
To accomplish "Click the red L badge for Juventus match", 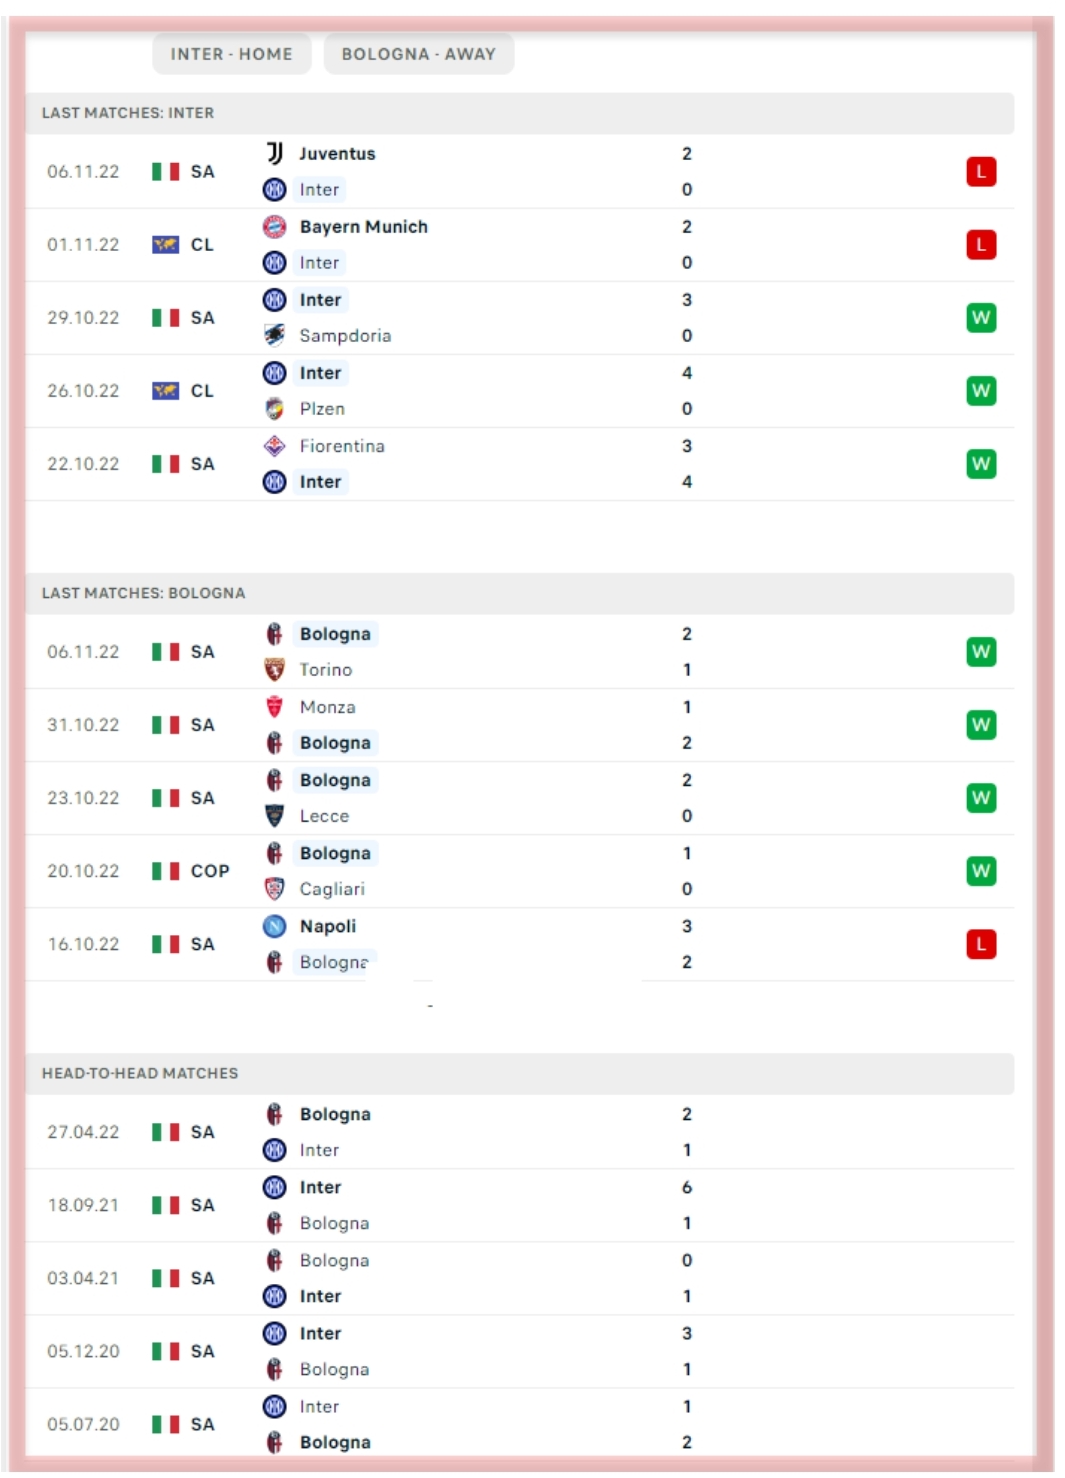I will click(x=981, y=172).
